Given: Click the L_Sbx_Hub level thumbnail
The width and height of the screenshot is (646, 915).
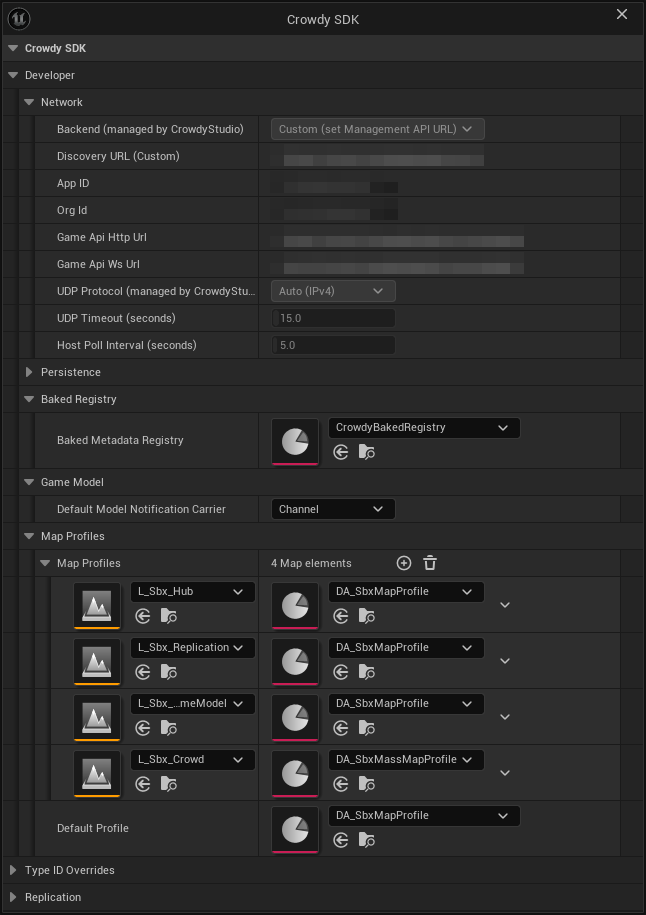Looking at the screenshot, I should pyautogui.click(x=97, y=605).
